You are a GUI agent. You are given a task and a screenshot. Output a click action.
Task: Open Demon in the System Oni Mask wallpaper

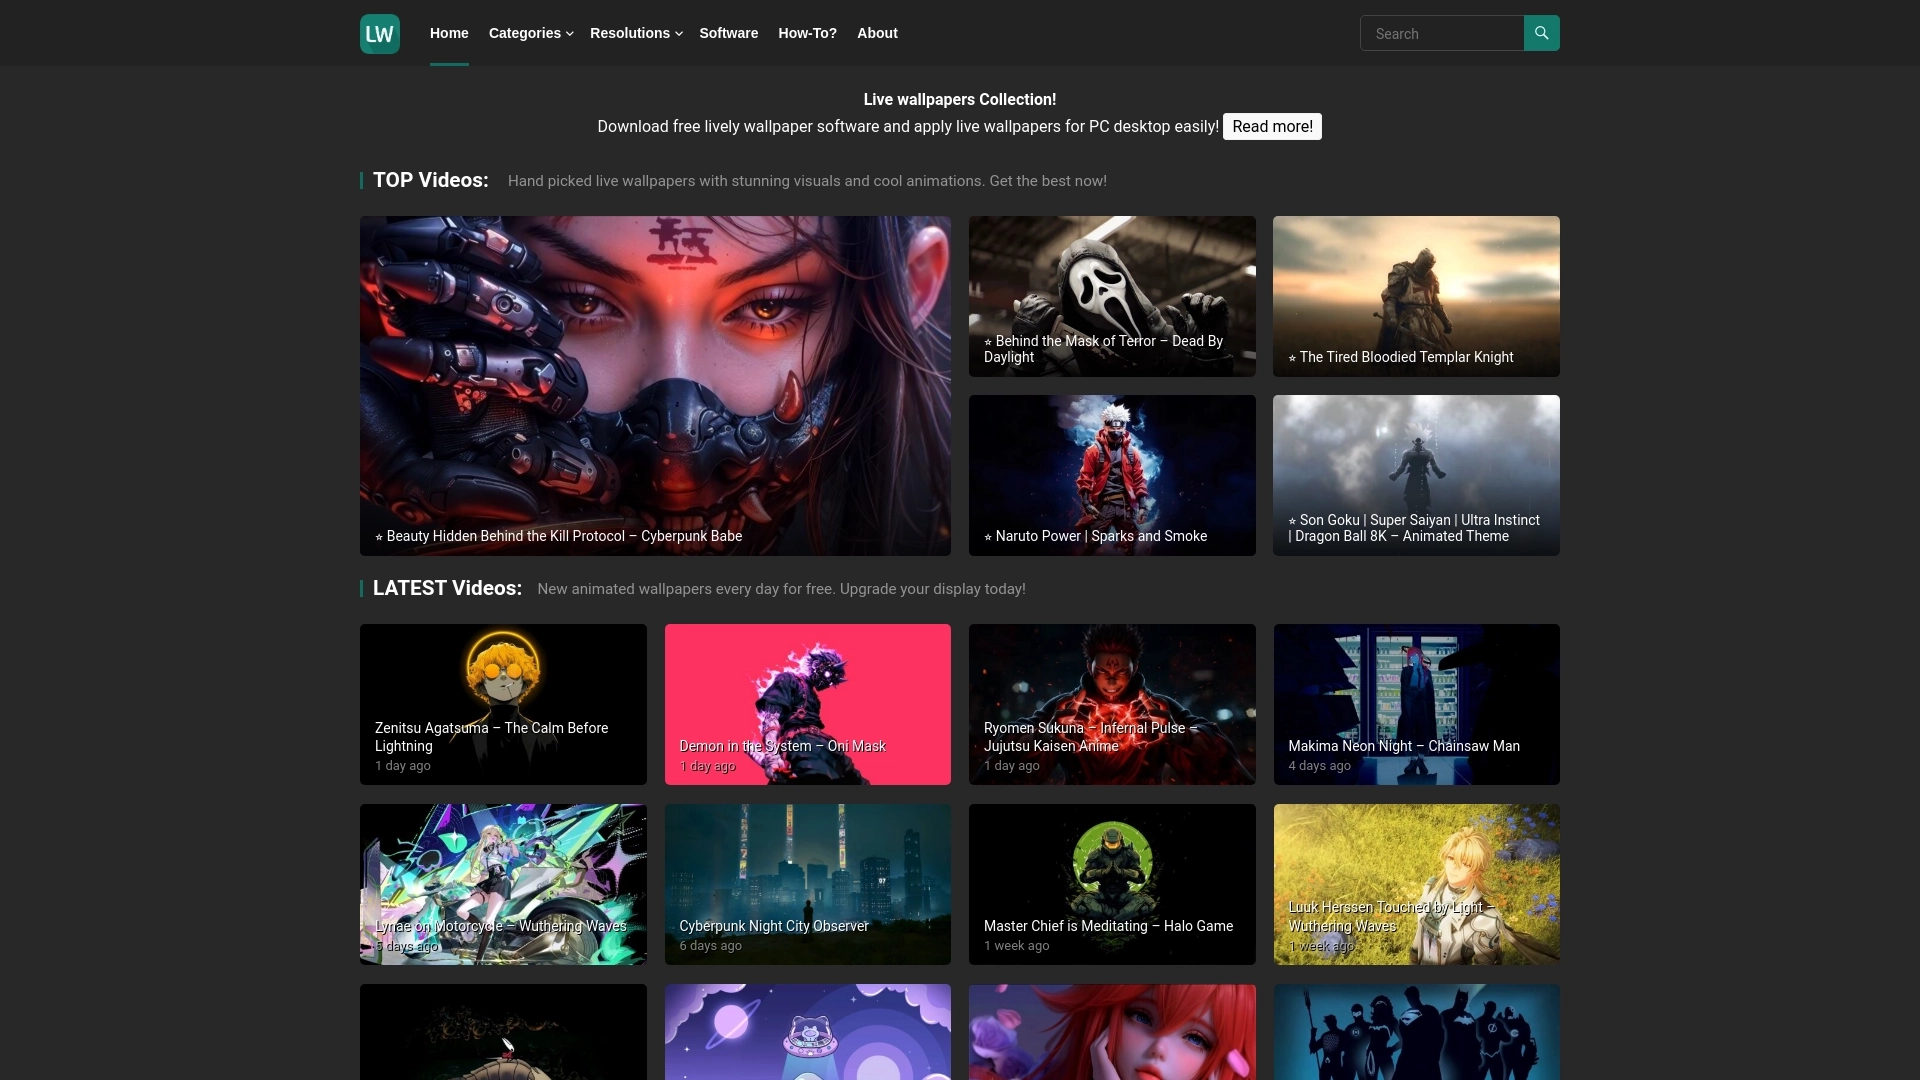(x=808, y=704)
